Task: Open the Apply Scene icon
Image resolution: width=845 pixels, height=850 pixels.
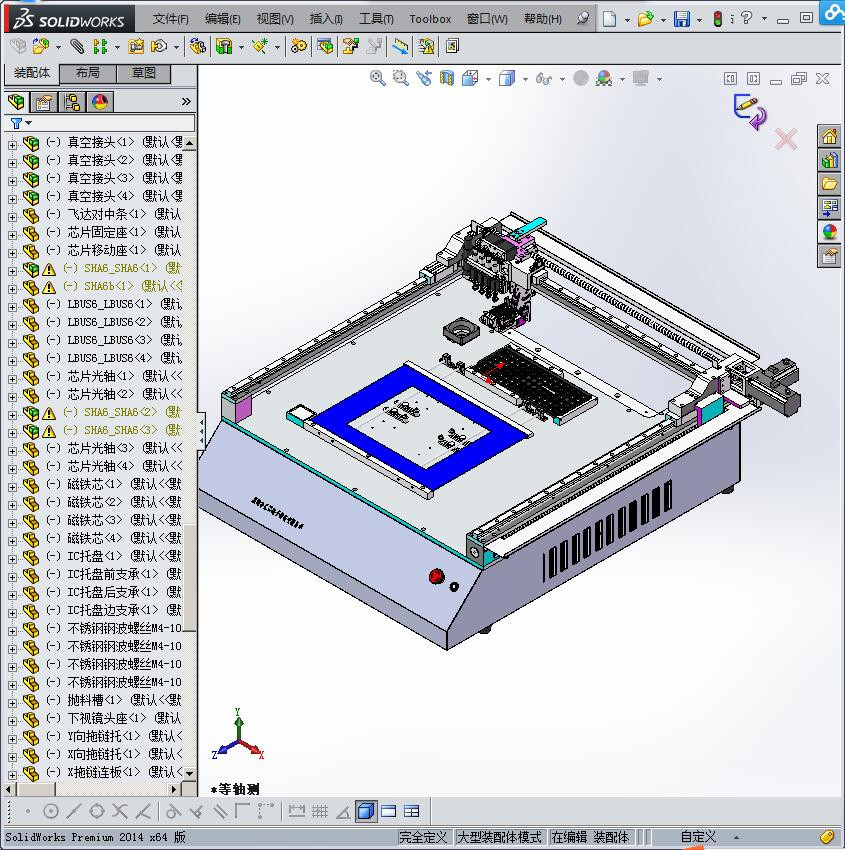Action: point(604,79)
